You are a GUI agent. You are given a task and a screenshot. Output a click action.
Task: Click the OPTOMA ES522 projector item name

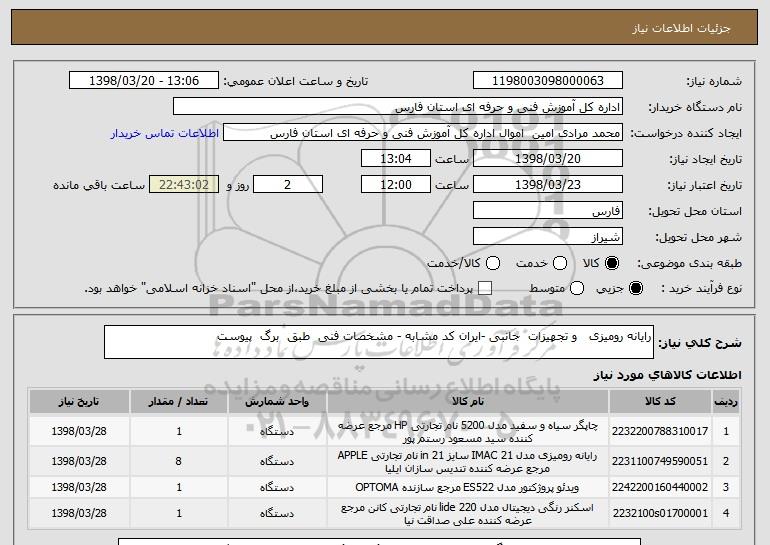click(468, 487)
